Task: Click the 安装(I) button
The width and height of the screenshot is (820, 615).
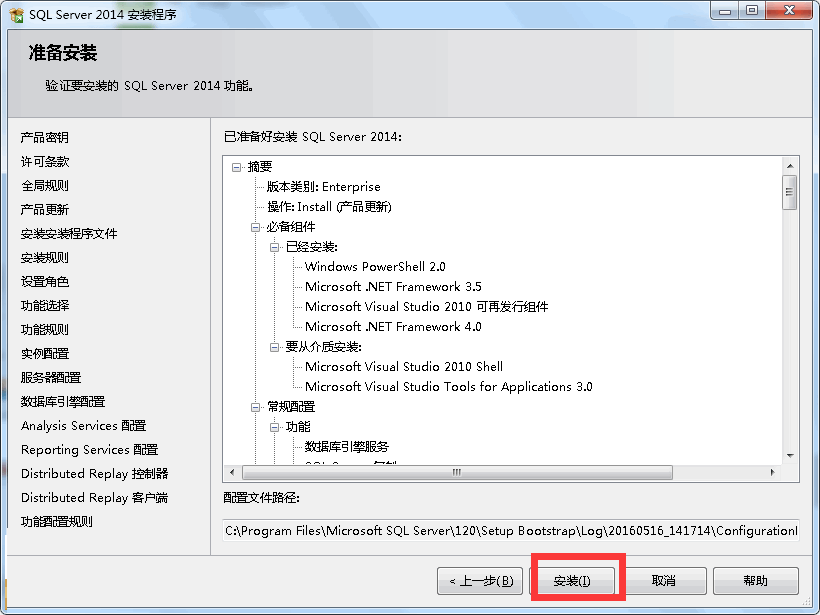Action: coord(576,580)
